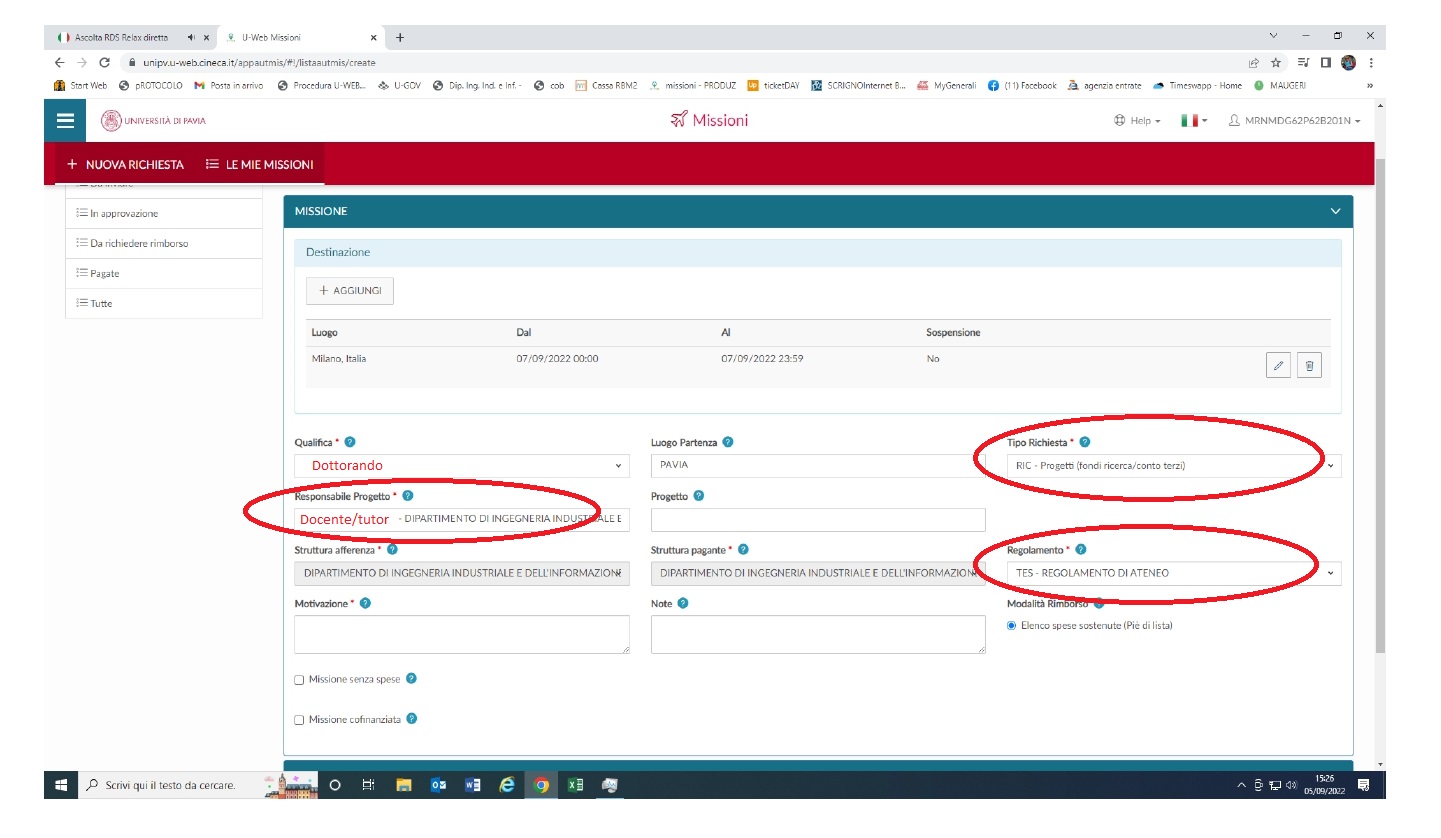The height and width of the screenshot is (838, 1441).
Task: Open the hamburger menu icon
Action: (65, 121)
